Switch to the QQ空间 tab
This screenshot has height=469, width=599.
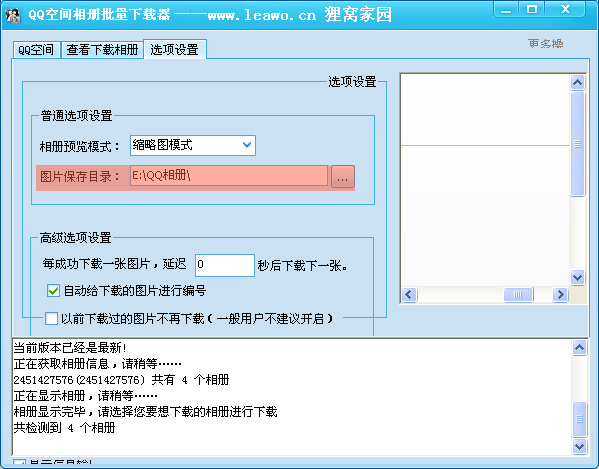tap(36, 50)
